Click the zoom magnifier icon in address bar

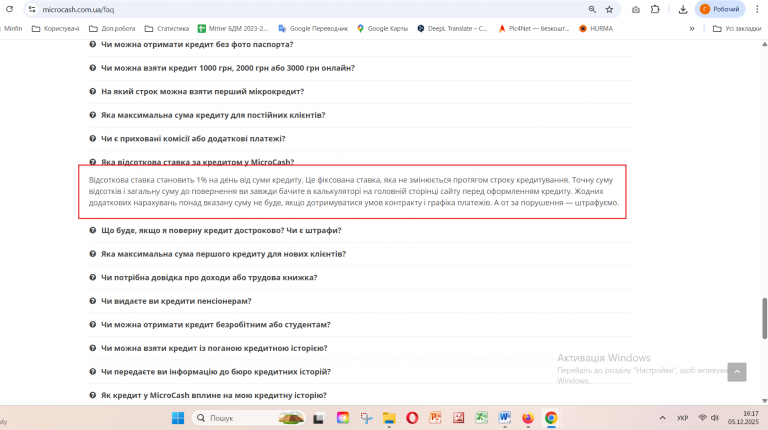click(592, 9)
